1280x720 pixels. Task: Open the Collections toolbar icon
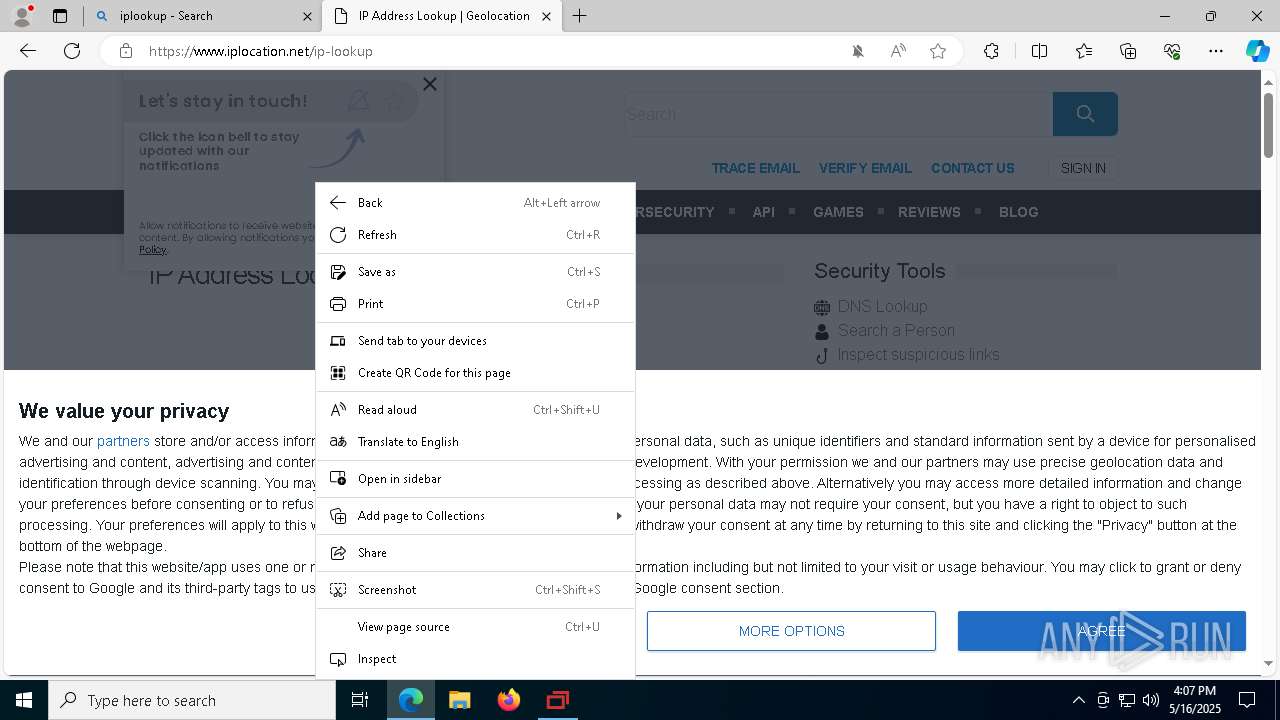point(1128,51)
